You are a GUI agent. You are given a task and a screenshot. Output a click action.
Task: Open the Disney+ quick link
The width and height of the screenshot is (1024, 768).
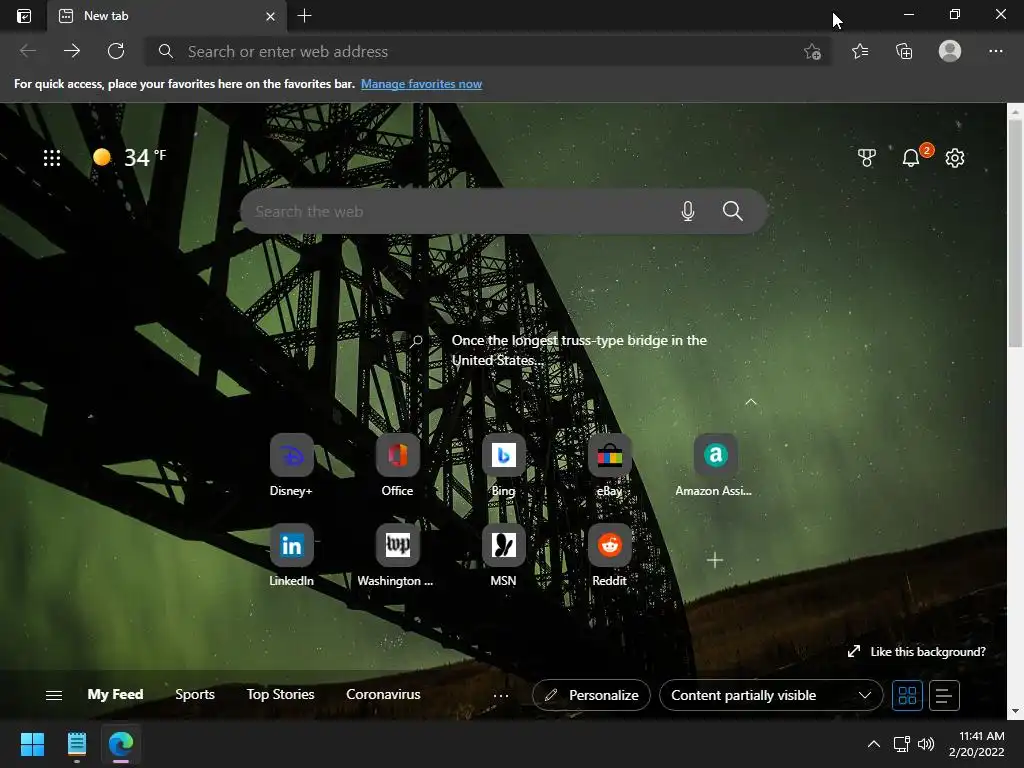coord(291,465)
